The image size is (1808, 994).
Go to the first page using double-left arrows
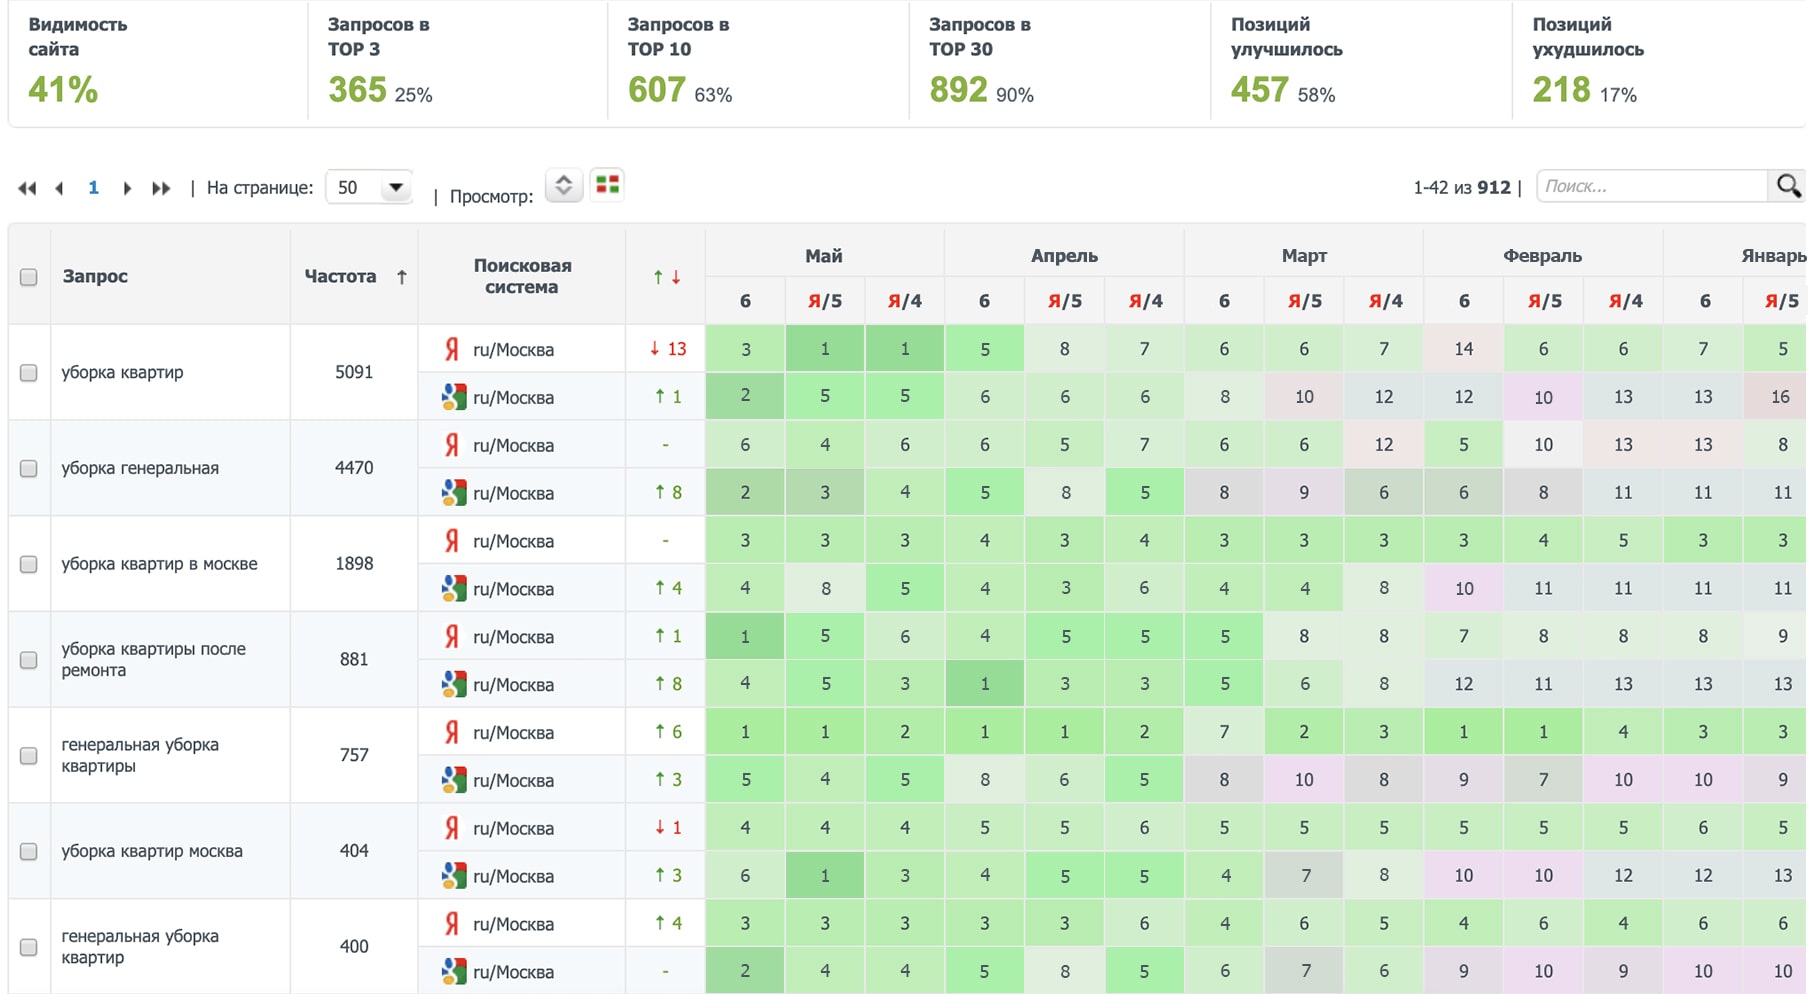(27, 188)
